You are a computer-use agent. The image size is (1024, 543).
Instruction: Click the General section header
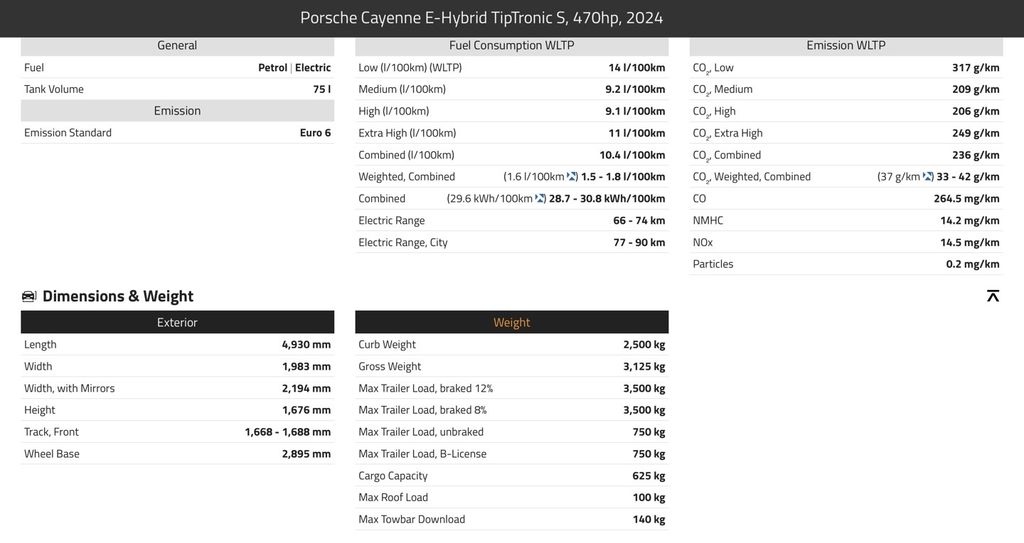pos(177,45)
